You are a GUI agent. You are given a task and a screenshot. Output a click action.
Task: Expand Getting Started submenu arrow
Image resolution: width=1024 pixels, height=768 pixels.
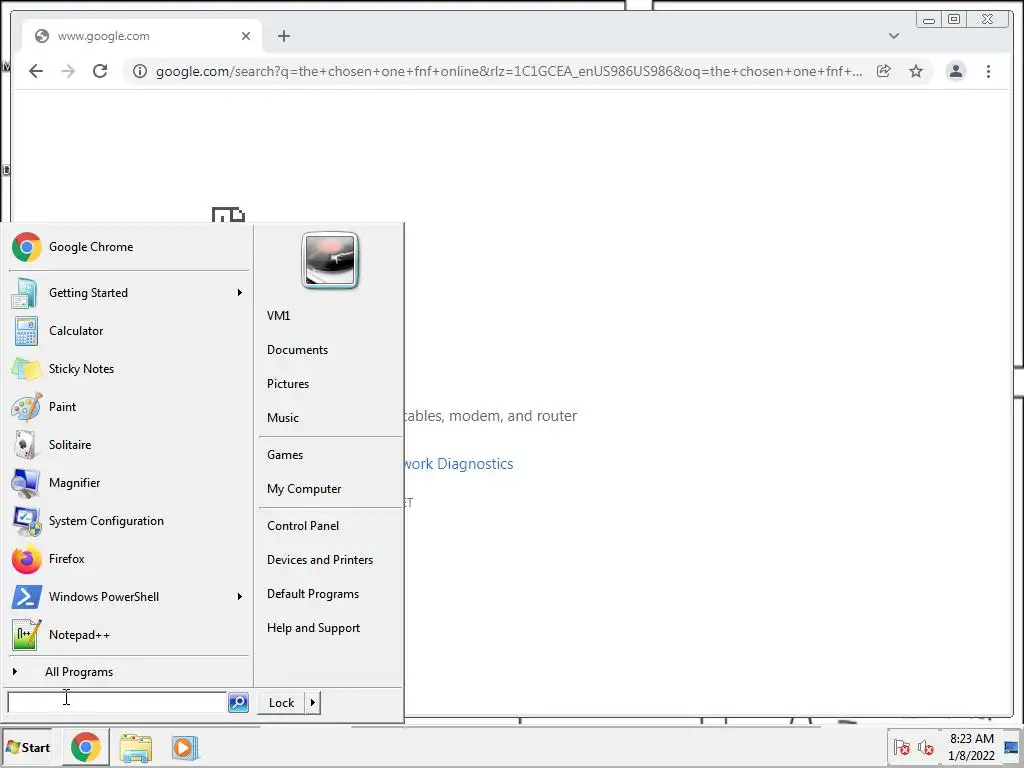240,293
